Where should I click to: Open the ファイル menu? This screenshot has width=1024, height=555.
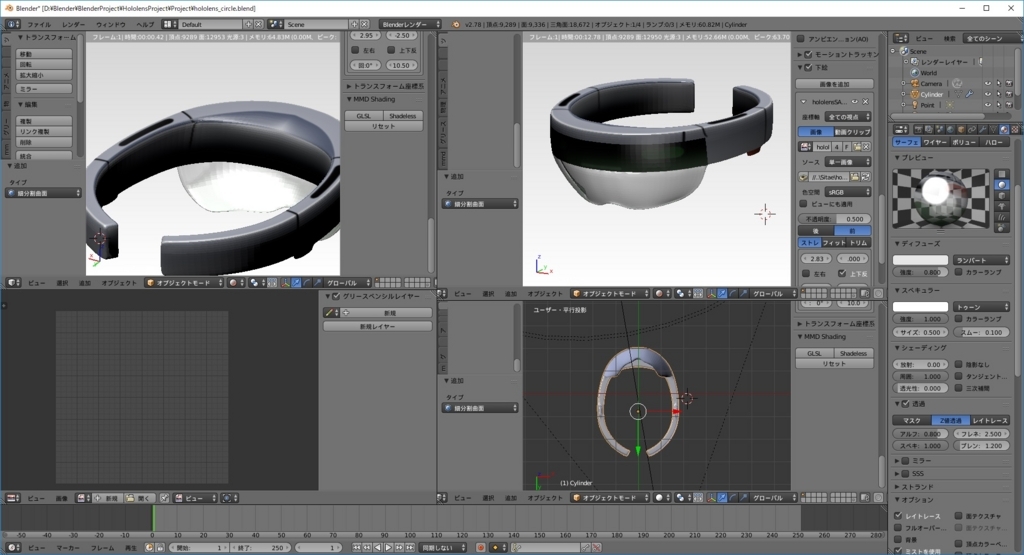tap(39, 24)
